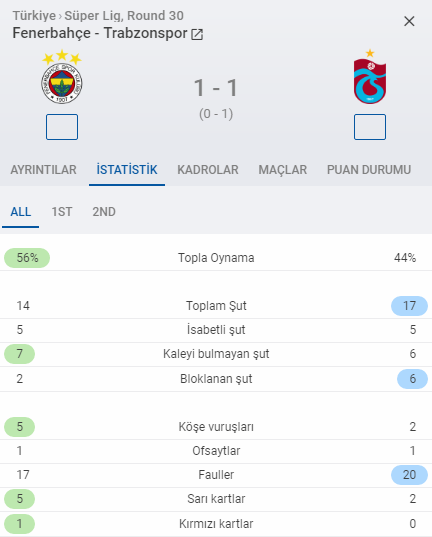The image size is (432, 537).
Task: Click the Toplam Şut statistic row
Action: click(216, 306)
